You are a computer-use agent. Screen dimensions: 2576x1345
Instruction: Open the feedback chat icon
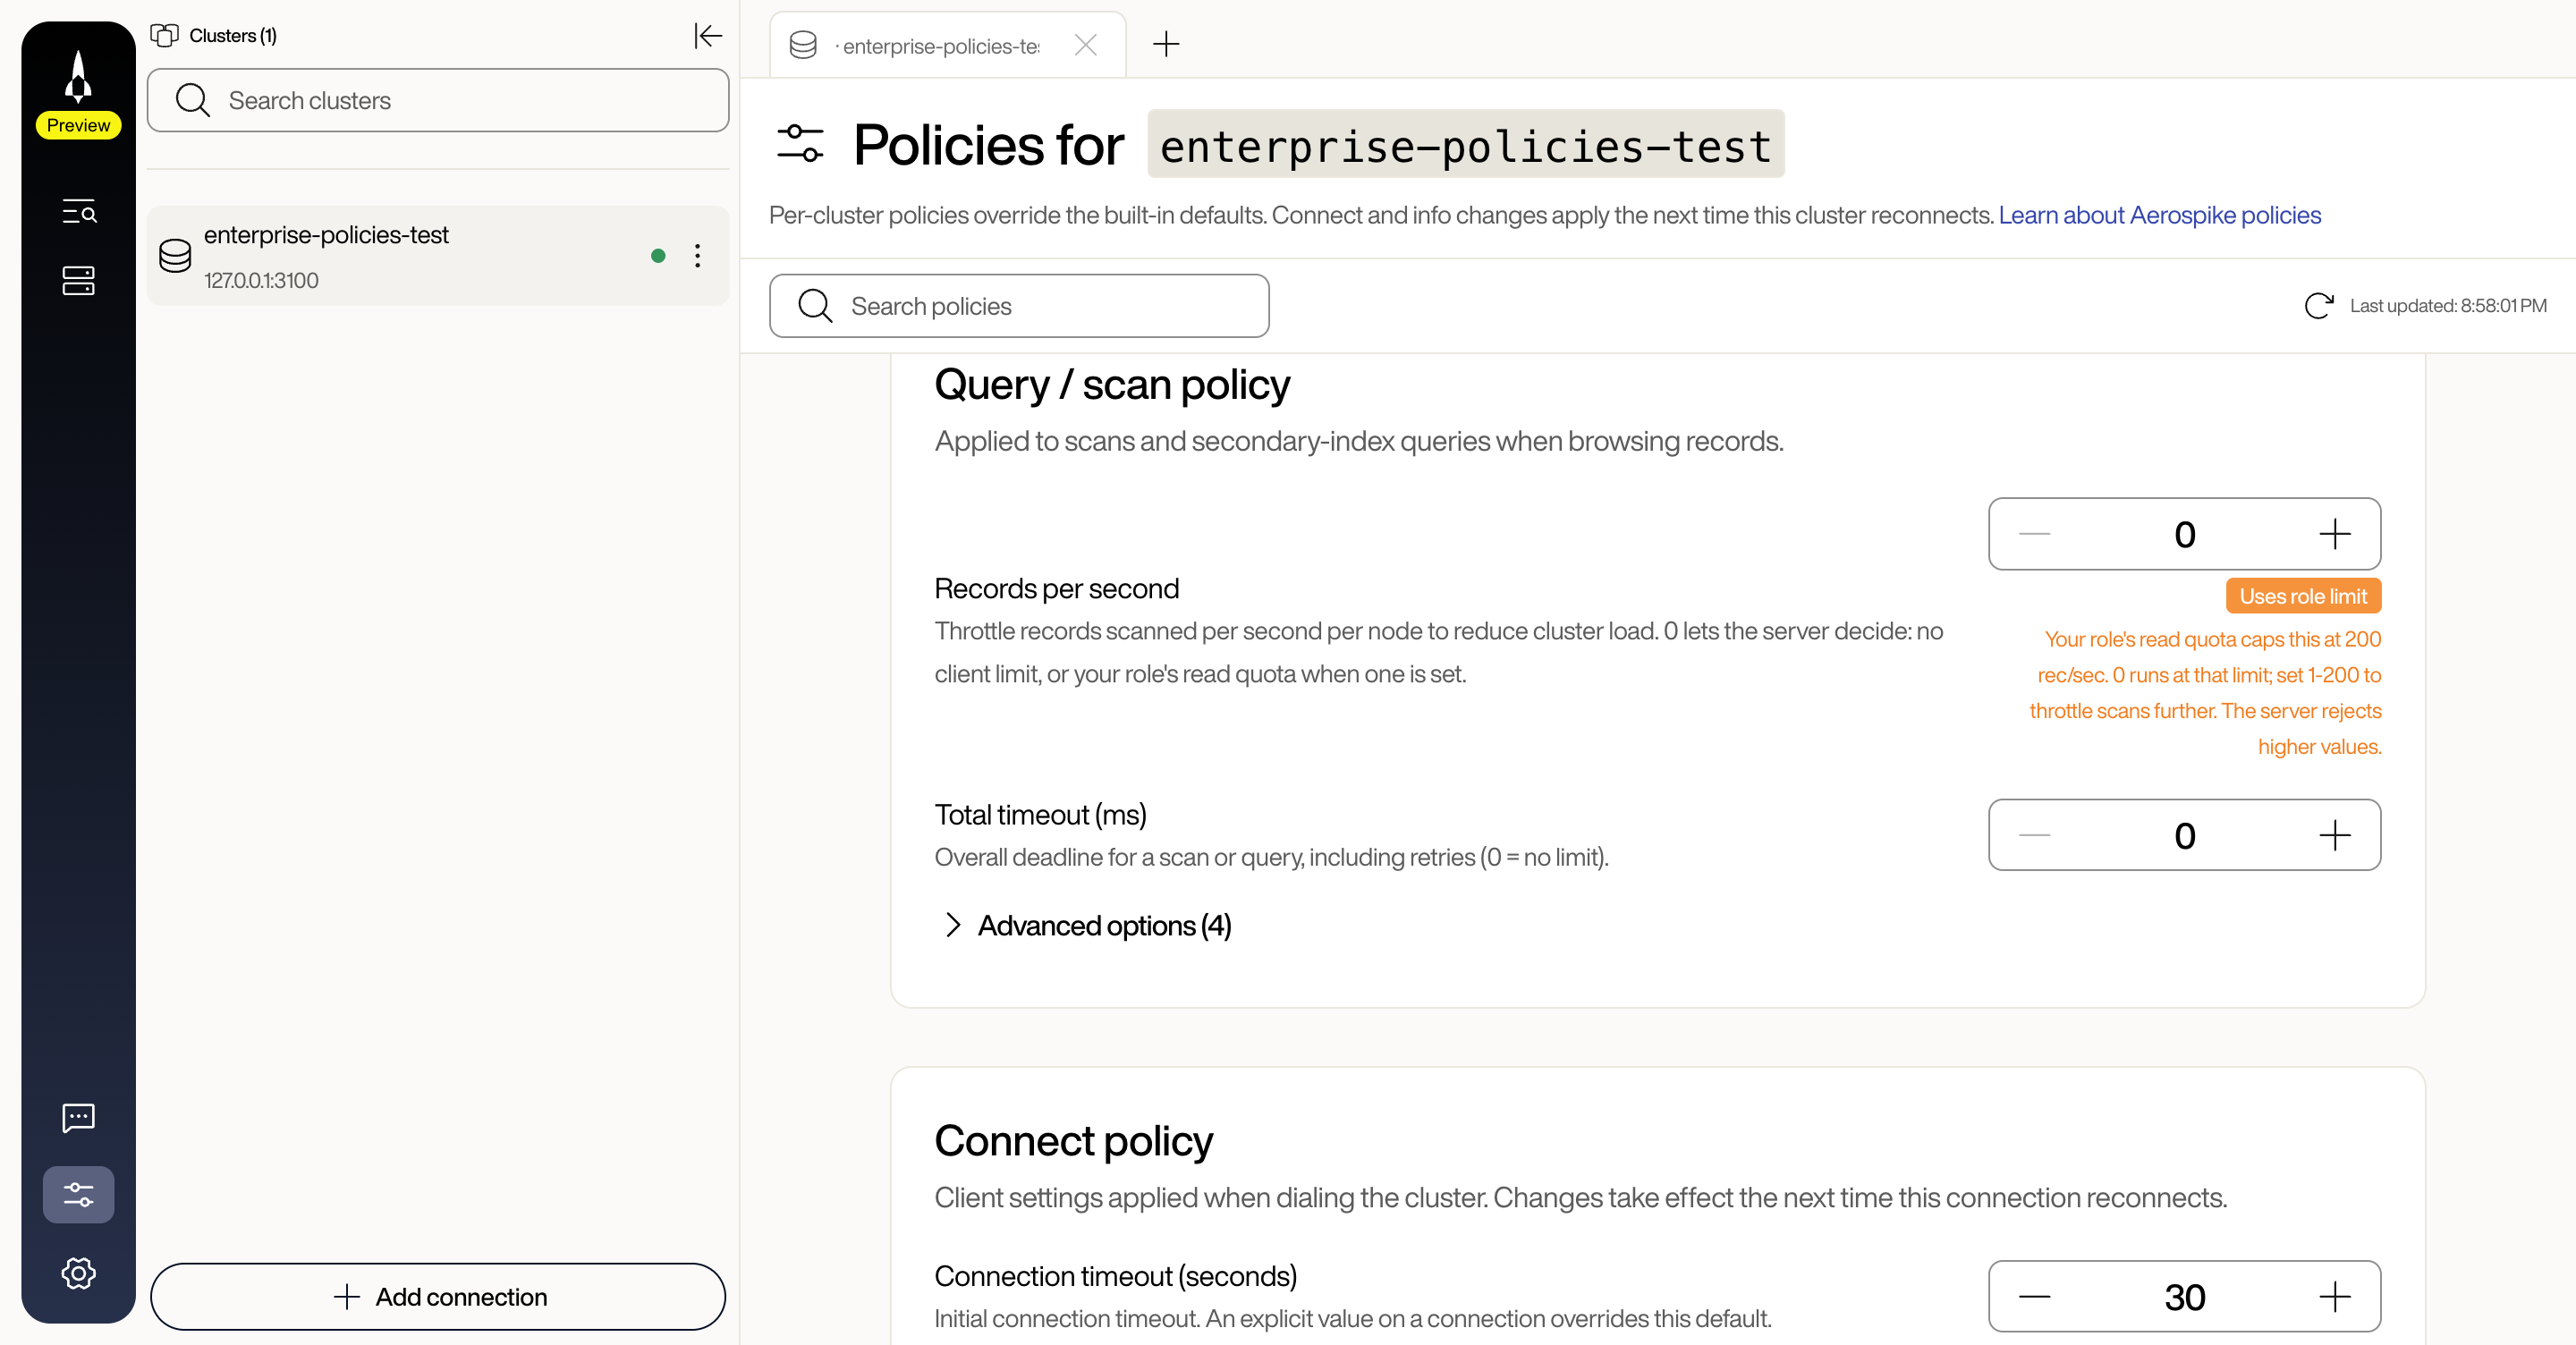78,1117
